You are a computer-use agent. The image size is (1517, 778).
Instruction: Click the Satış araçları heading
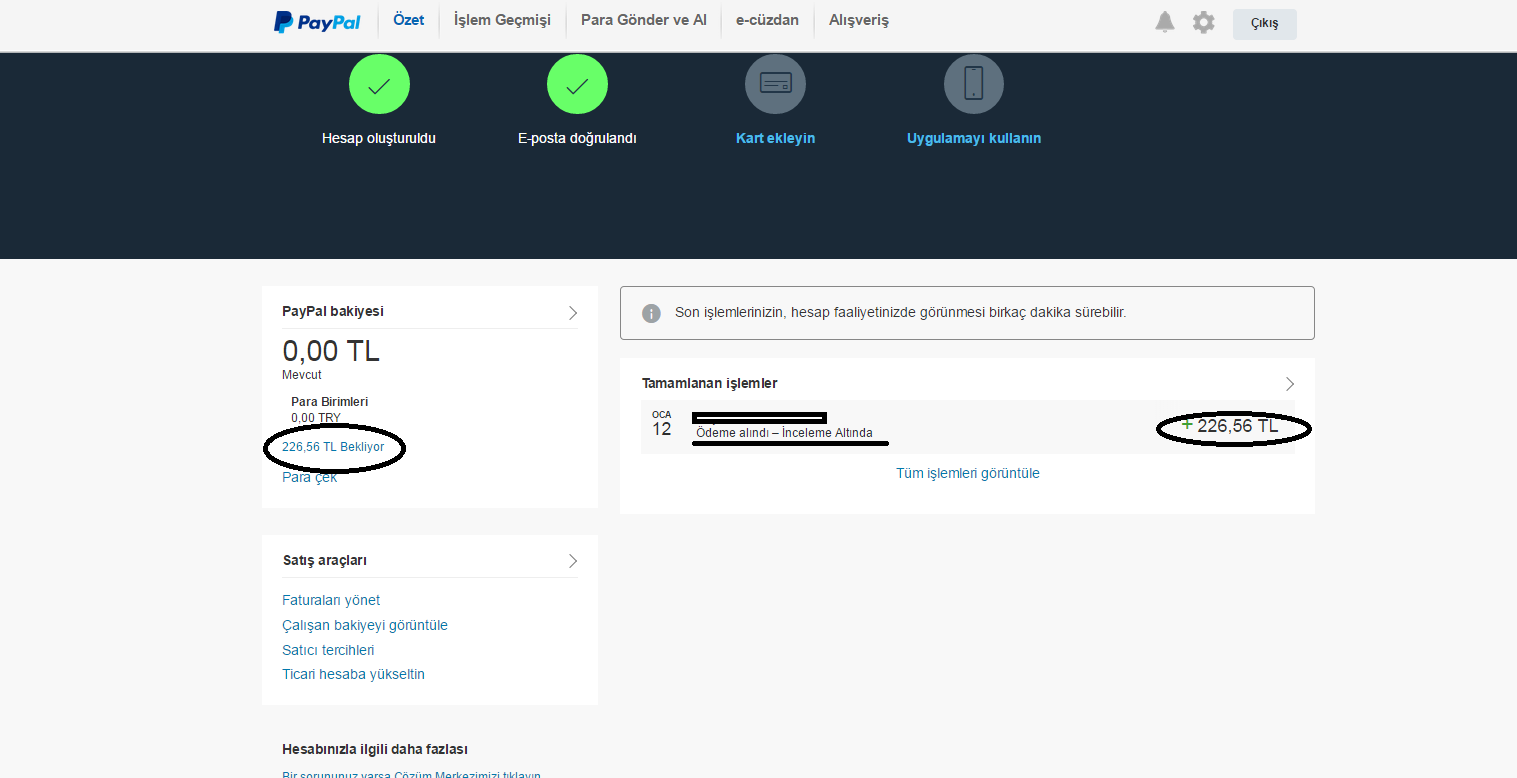[324, 560]
